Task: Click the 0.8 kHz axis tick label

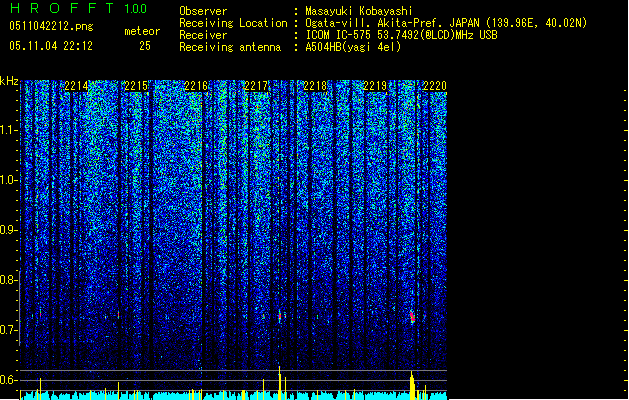Action: point(8,280)
